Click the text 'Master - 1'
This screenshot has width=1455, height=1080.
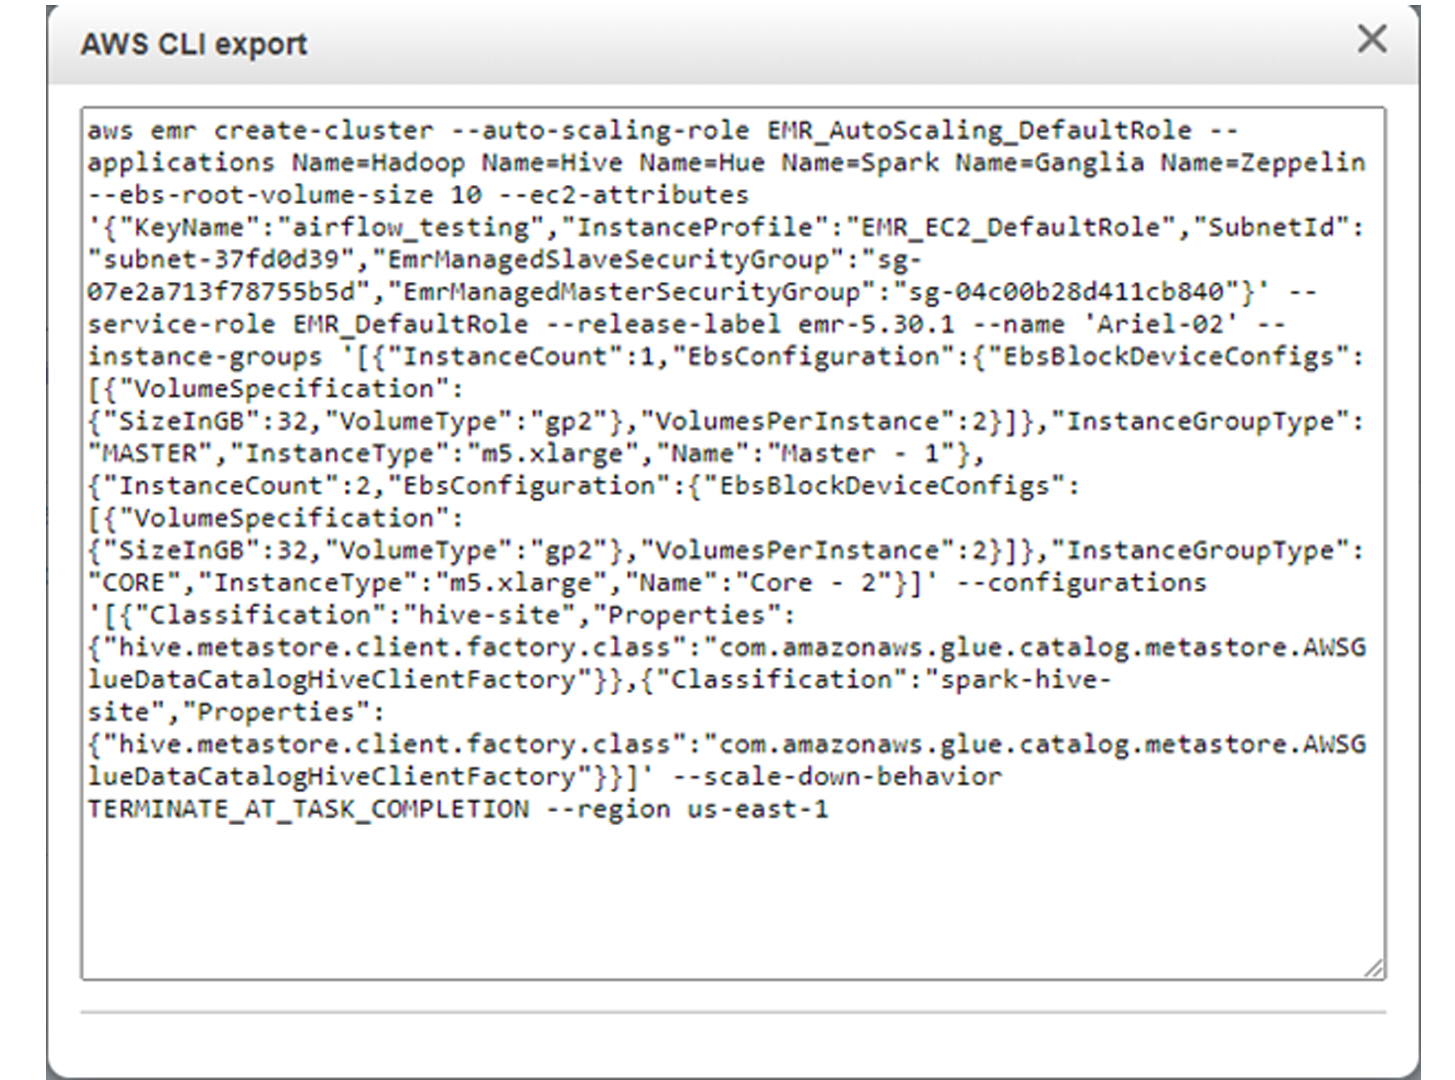(x=860, y=454)
